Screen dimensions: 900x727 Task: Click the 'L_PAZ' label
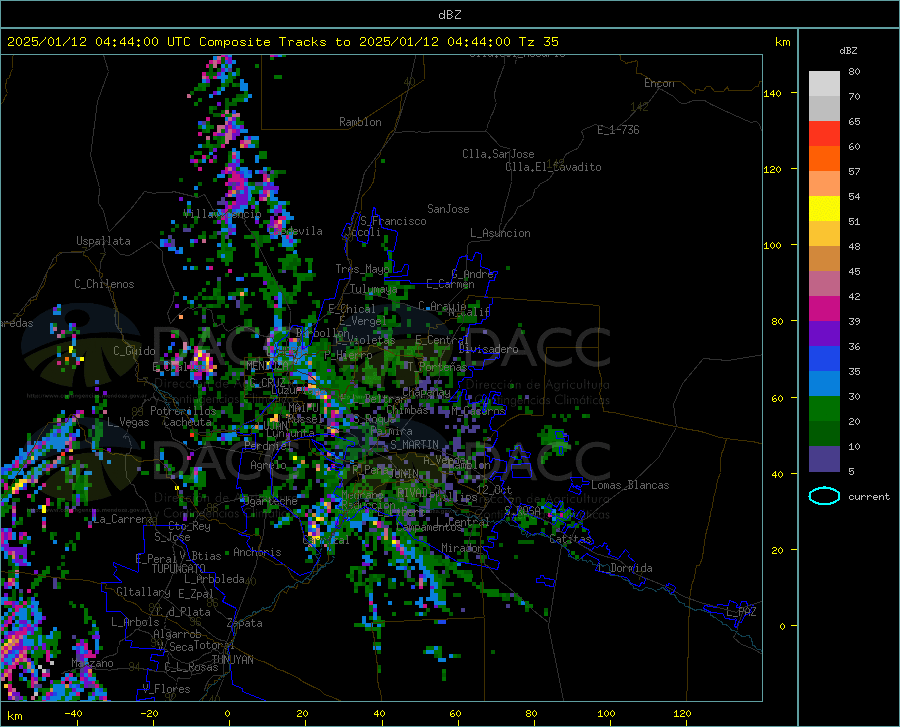pyautogui.click(x=741, y=612)
